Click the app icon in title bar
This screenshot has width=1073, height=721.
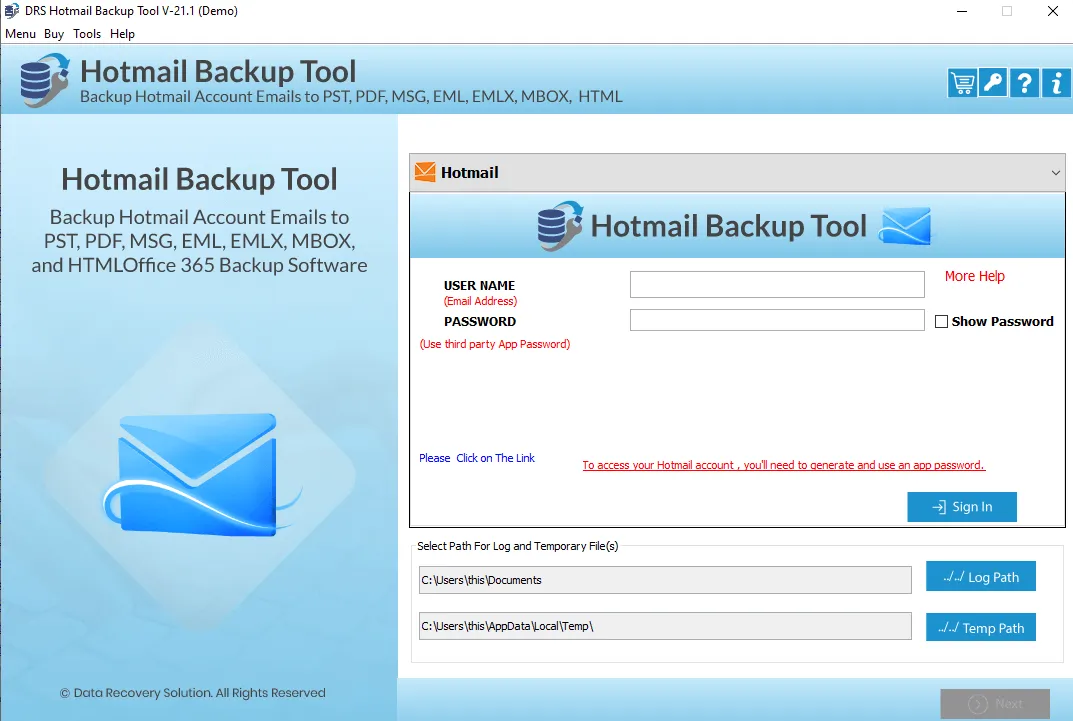(x=12, y=11)
